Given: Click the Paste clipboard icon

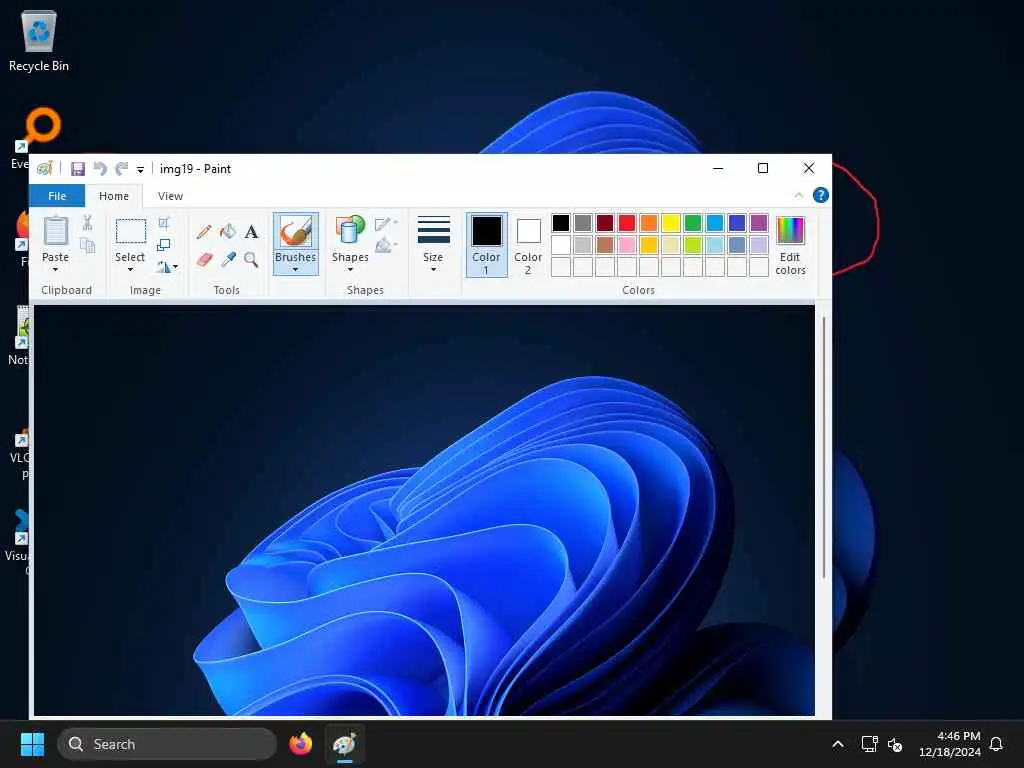Looking at the screenshot, I should point(56,231).
